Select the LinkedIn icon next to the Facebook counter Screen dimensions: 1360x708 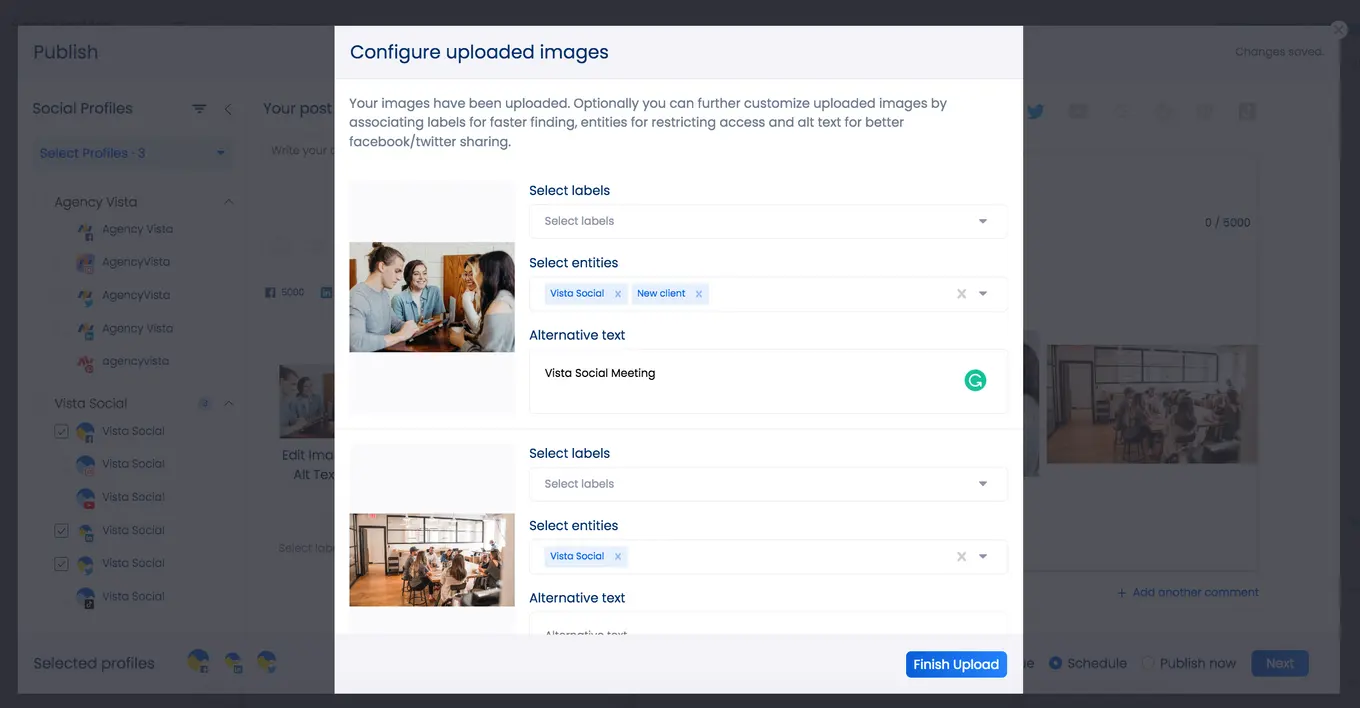click(325, 292)
